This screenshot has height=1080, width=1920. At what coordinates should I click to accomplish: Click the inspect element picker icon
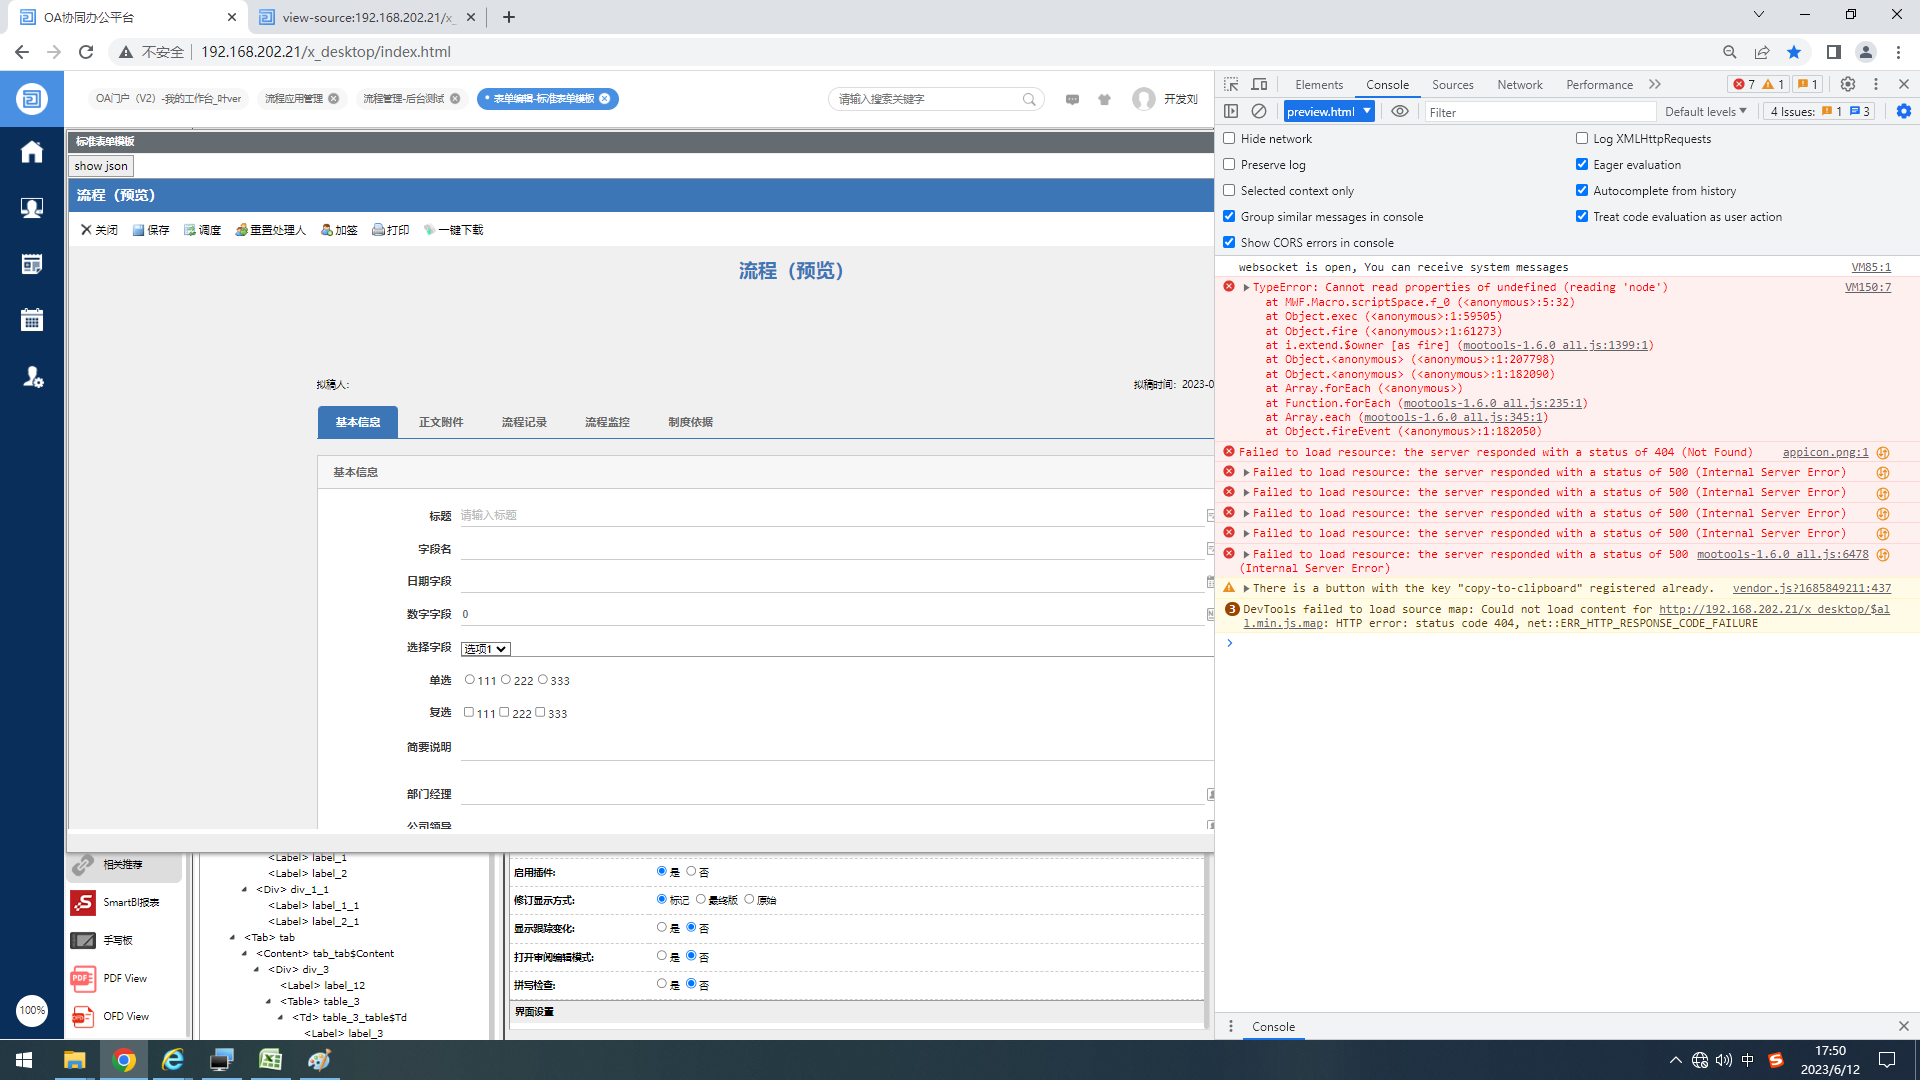click(x=1231, y=84)
